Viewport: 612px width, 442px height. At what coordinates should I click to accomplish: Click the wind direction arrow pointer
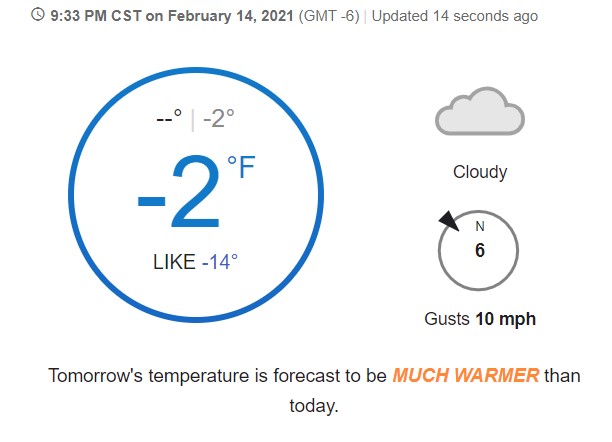[449, 221]
